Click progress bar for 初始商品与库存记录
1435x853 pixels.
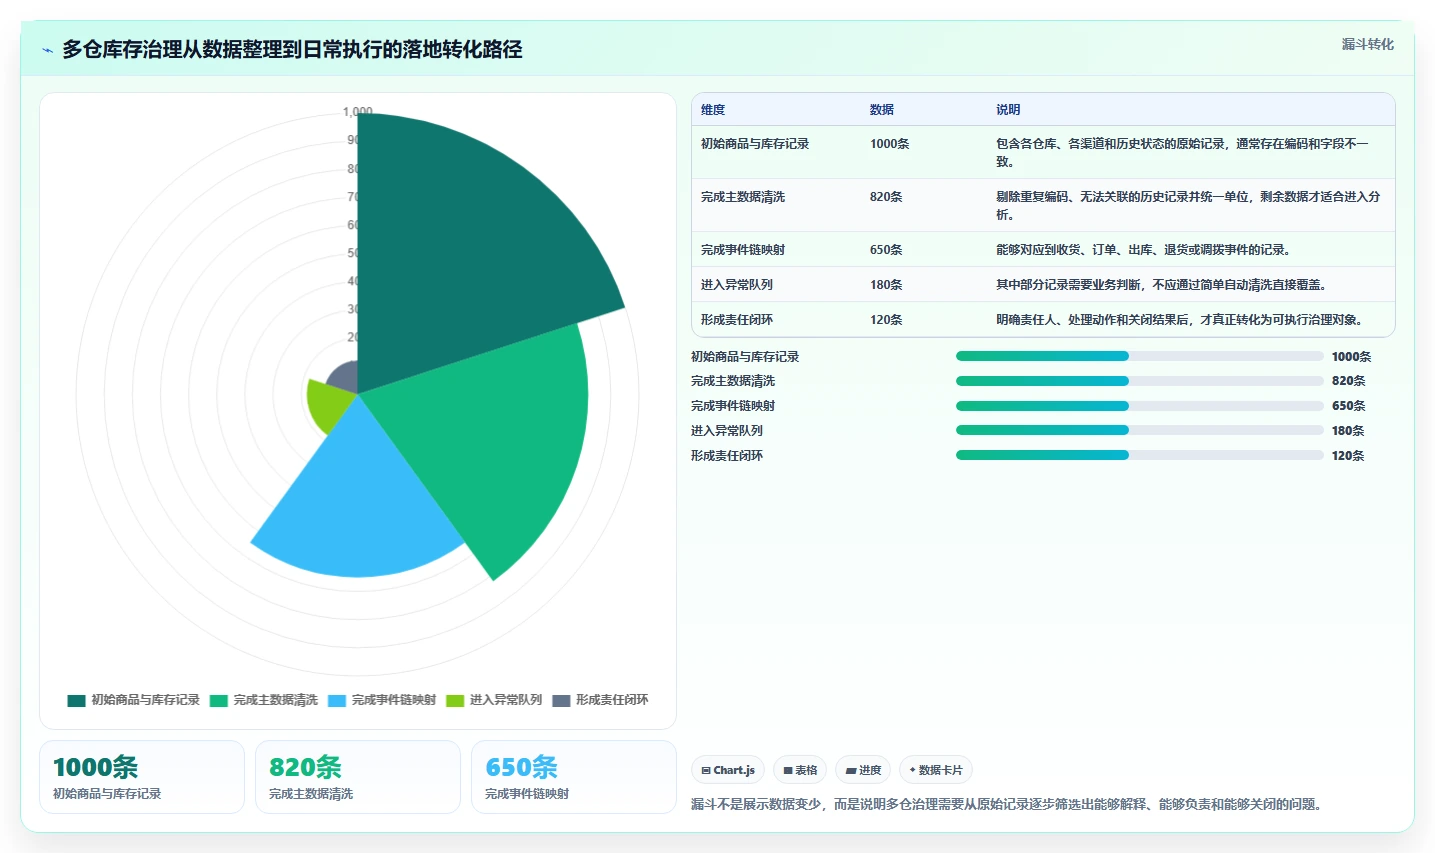(x=1140, y=356)
